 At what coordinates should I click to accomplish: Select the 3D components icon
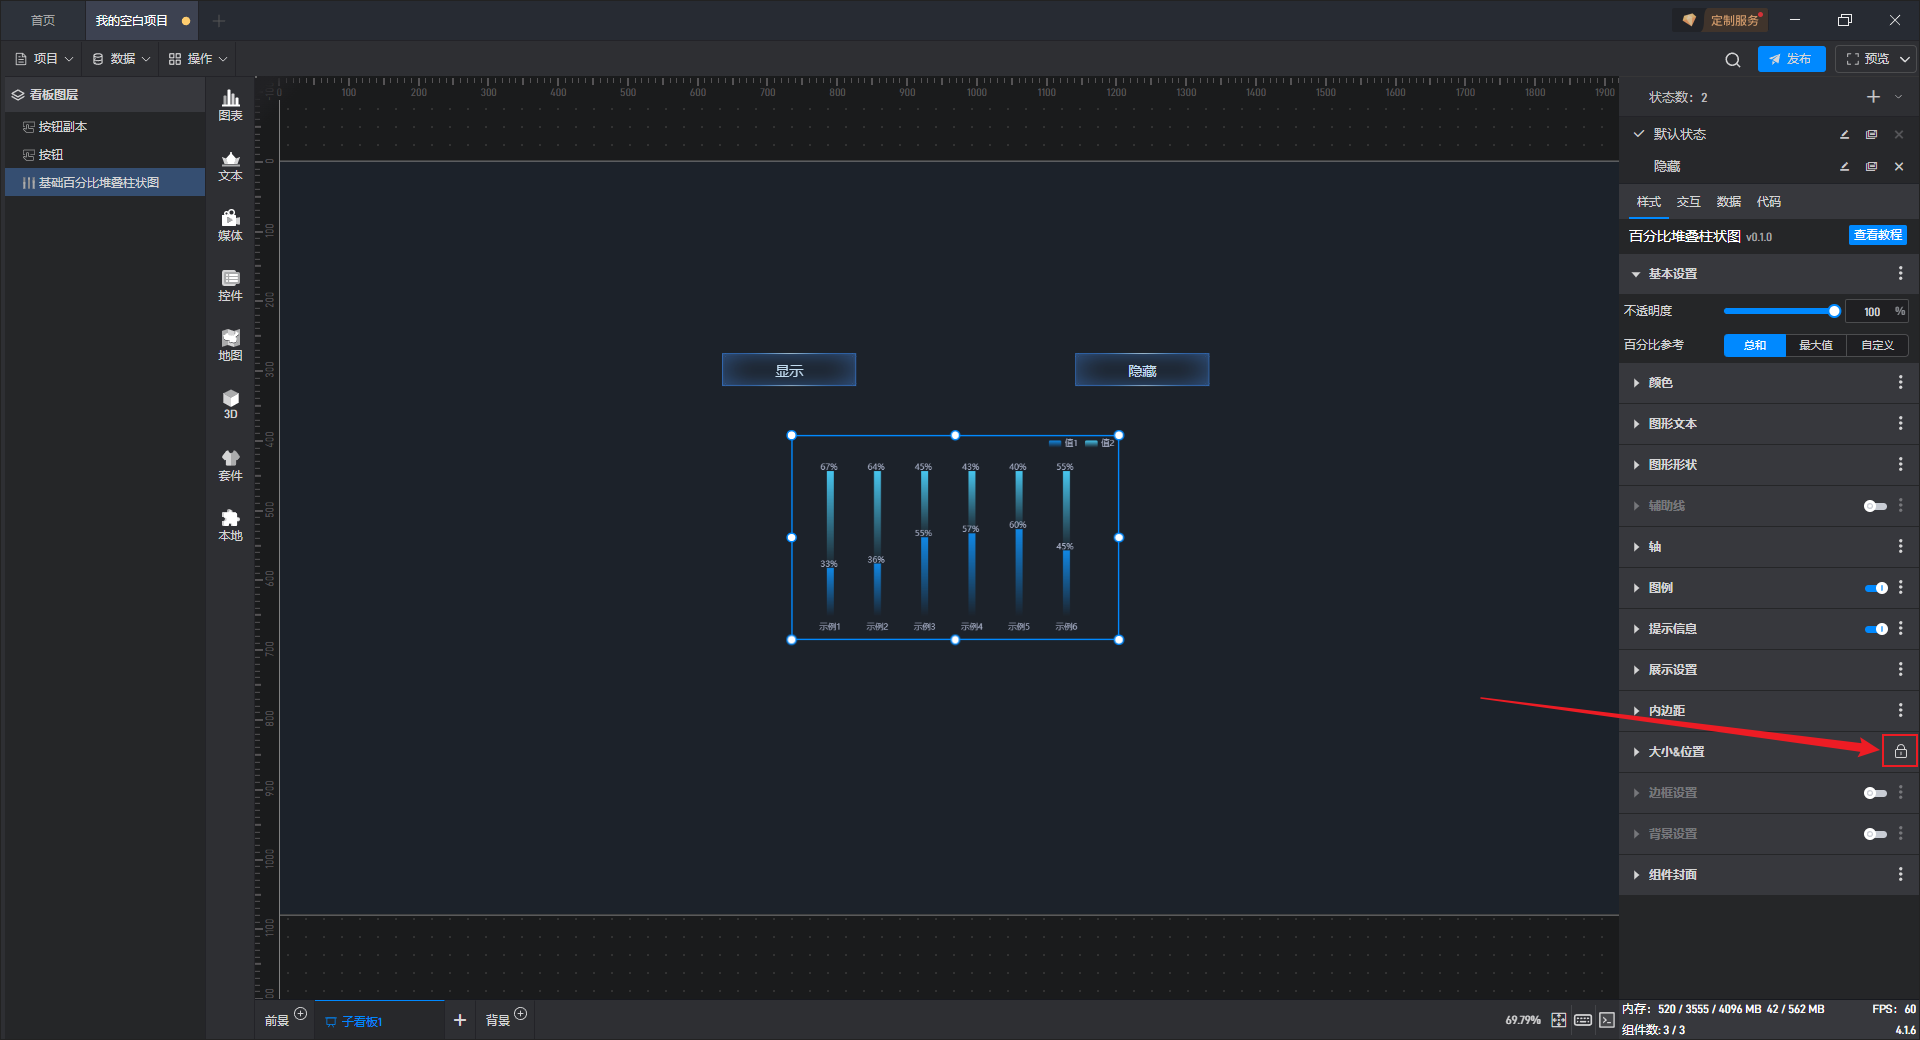click(230, 404)
